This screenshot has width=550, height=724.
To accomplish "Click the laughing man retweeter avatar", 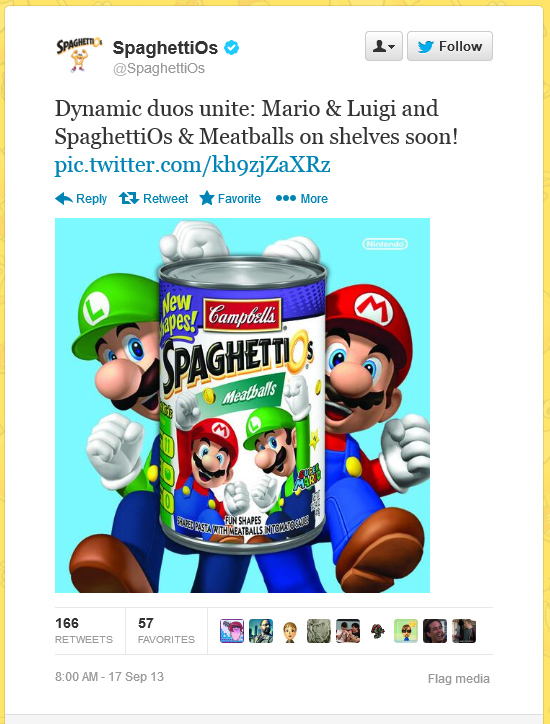I will (435, 631).
